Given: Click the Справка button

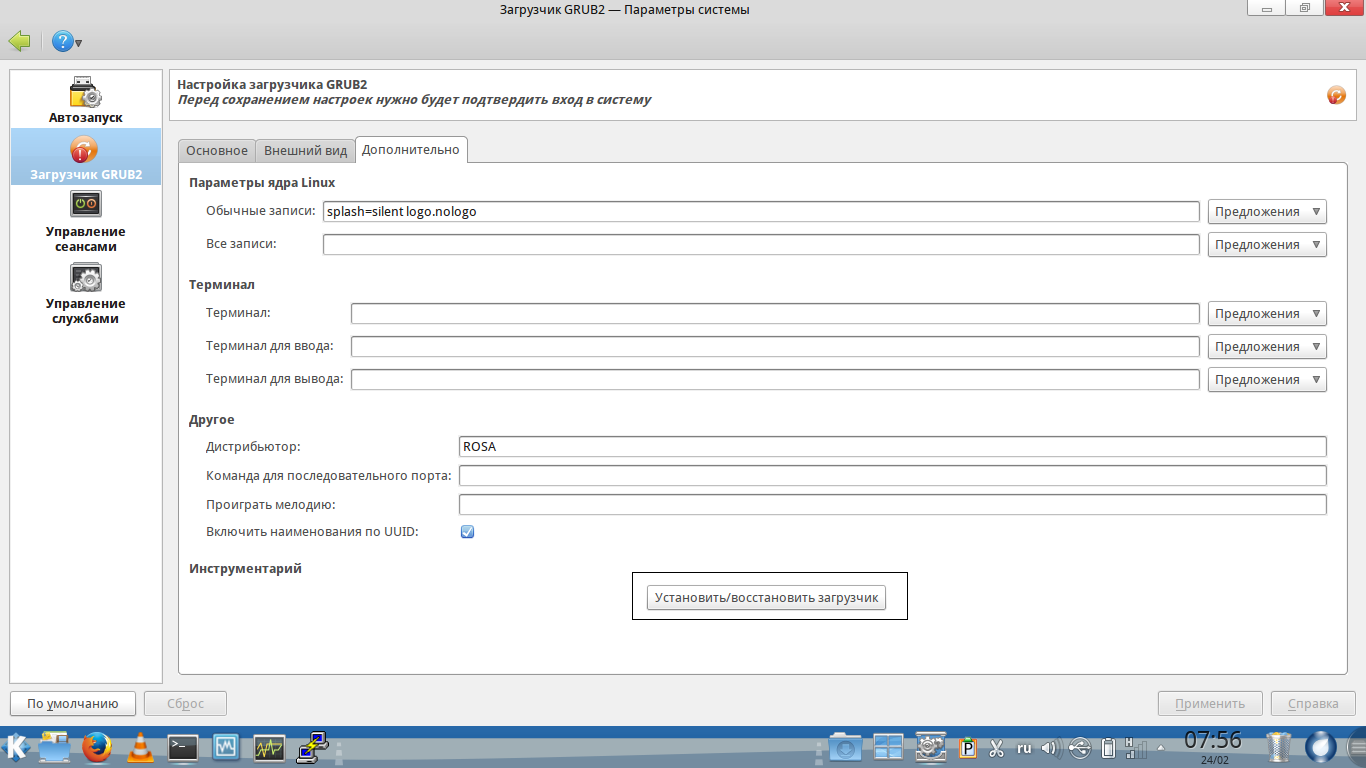Looking at the screenshot, I should tap(1313, 704).
